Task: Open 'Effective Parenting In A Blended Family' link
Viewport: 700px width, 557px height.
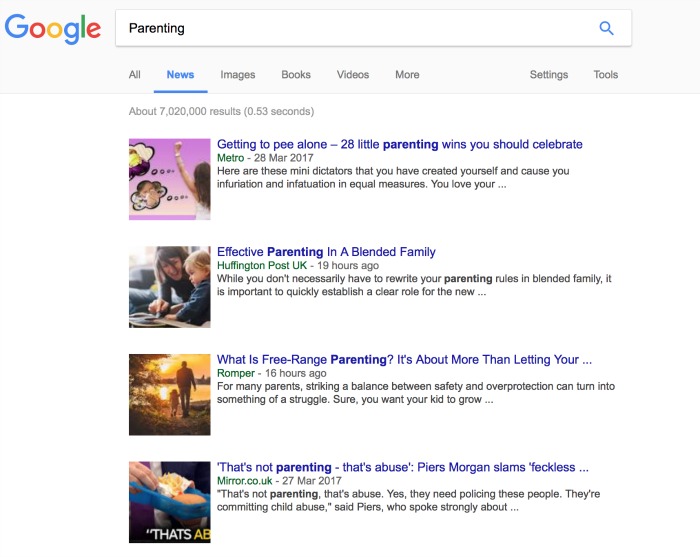Action: pyautogui.click(x=326, y=252)
